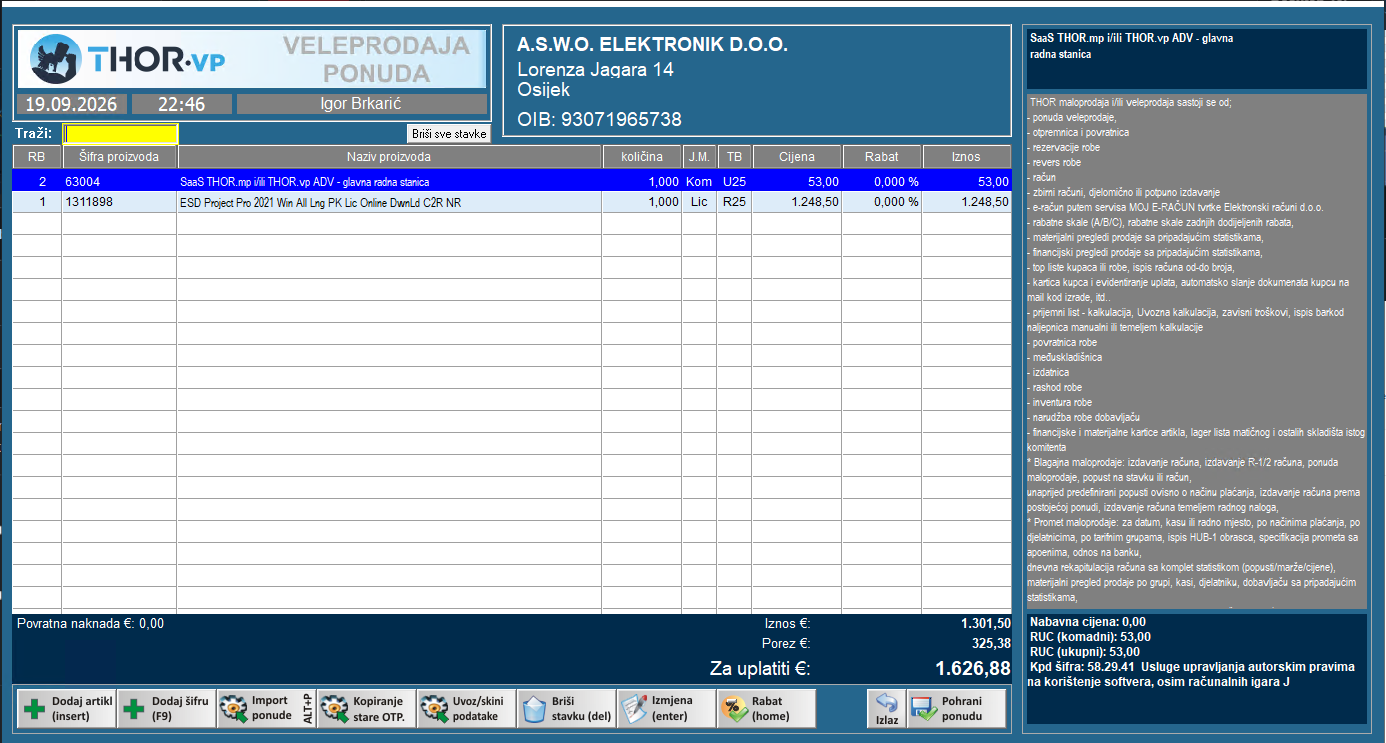Open Rabat (home) discount button
1386x743 pixels.
(766, 708)
